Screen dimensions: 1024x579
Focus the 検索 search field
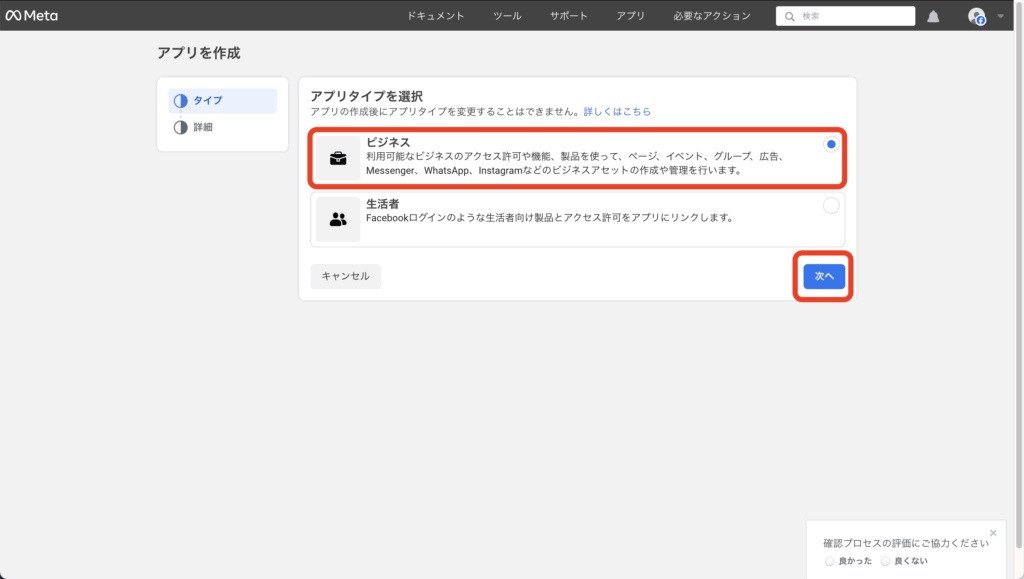point(845,16)
